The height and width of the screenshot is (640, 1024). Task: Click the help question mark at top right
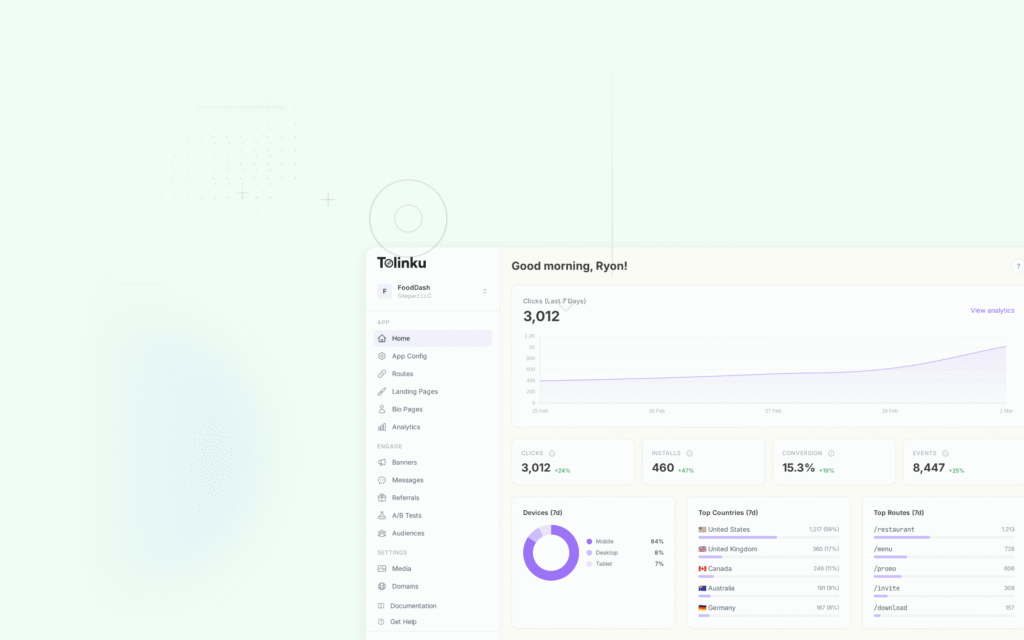(x=1017, y=266)
